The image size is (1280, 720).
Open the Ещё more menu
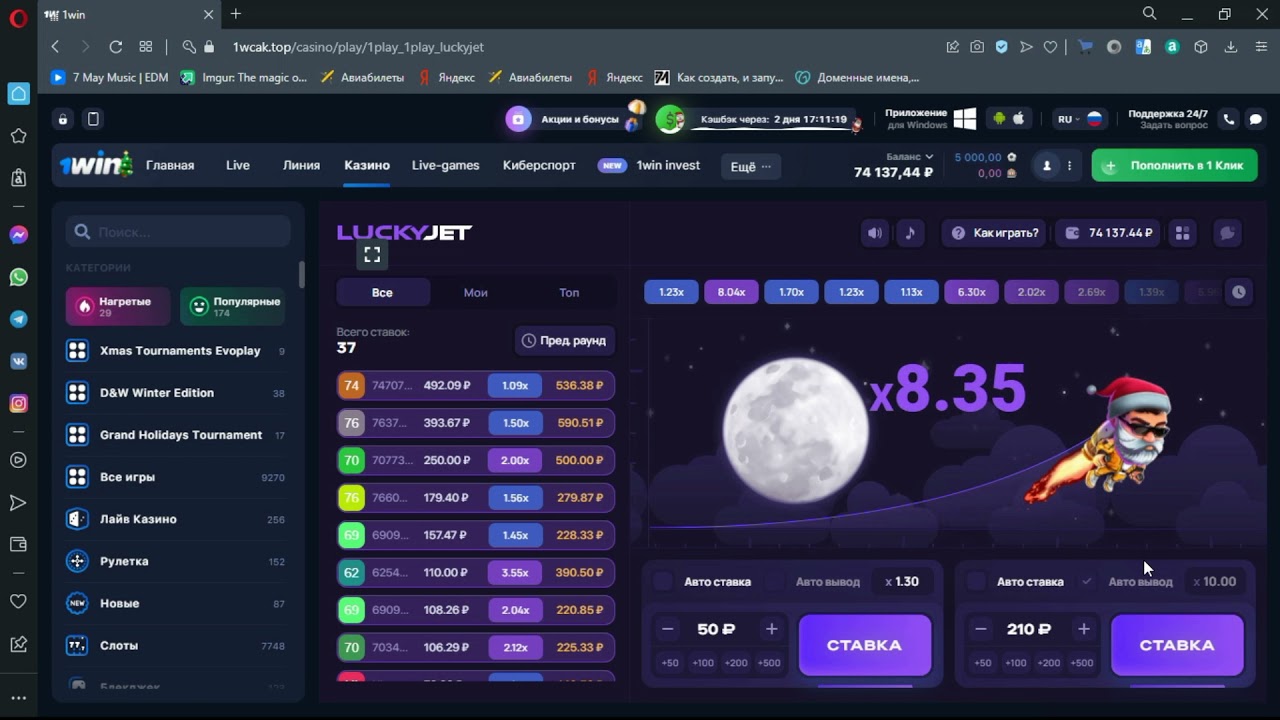click(751, 166)
